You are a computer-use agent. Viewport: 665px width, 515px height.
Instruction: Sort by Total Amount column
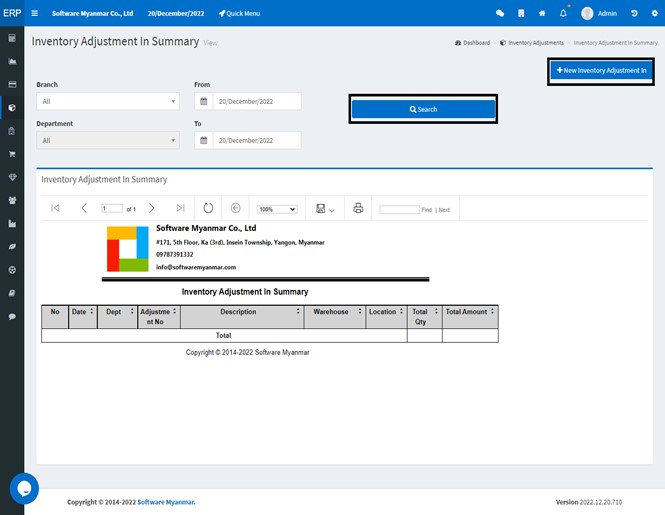[x=492, y=311]
